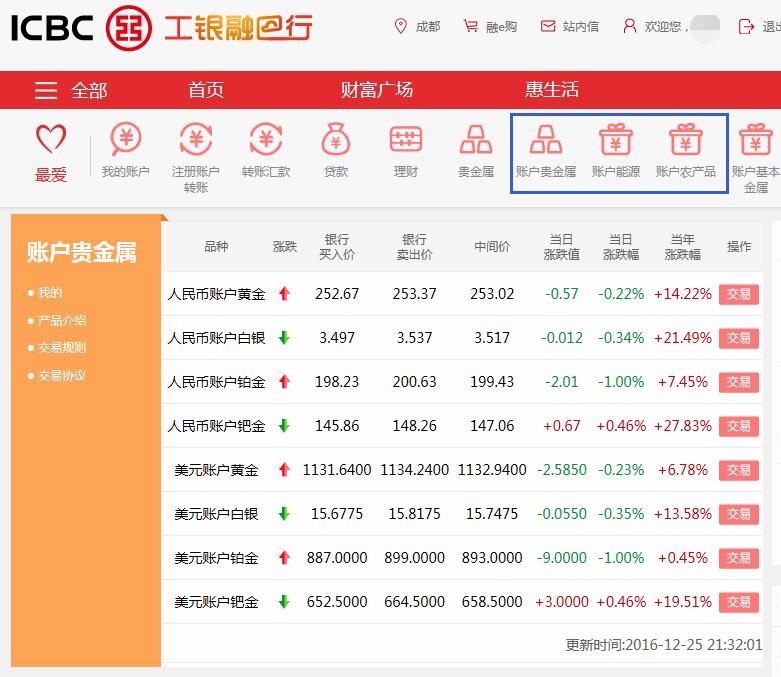Viewport: 781px width, 677px height.
Task: Open the 贷款 money bag icon
Action: [x=336, y=138]
